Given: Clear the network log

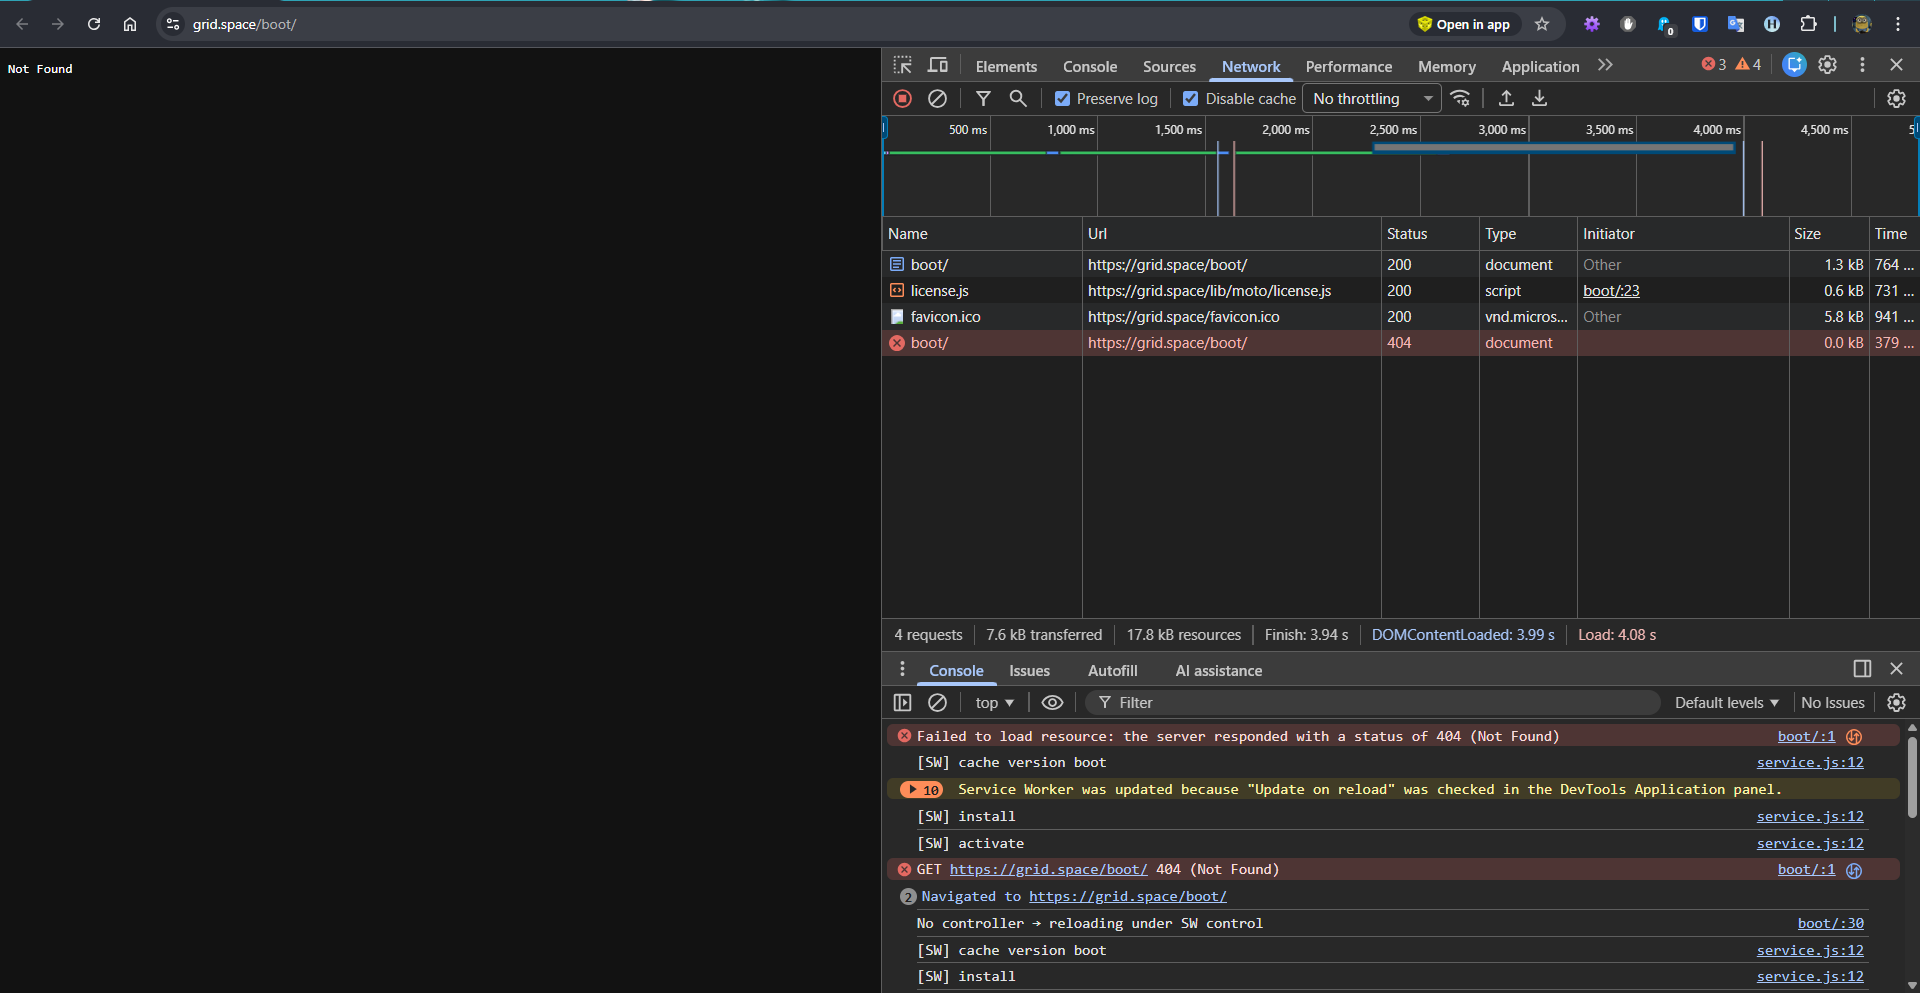Looking at the screenshot, I should coord(937,98).
